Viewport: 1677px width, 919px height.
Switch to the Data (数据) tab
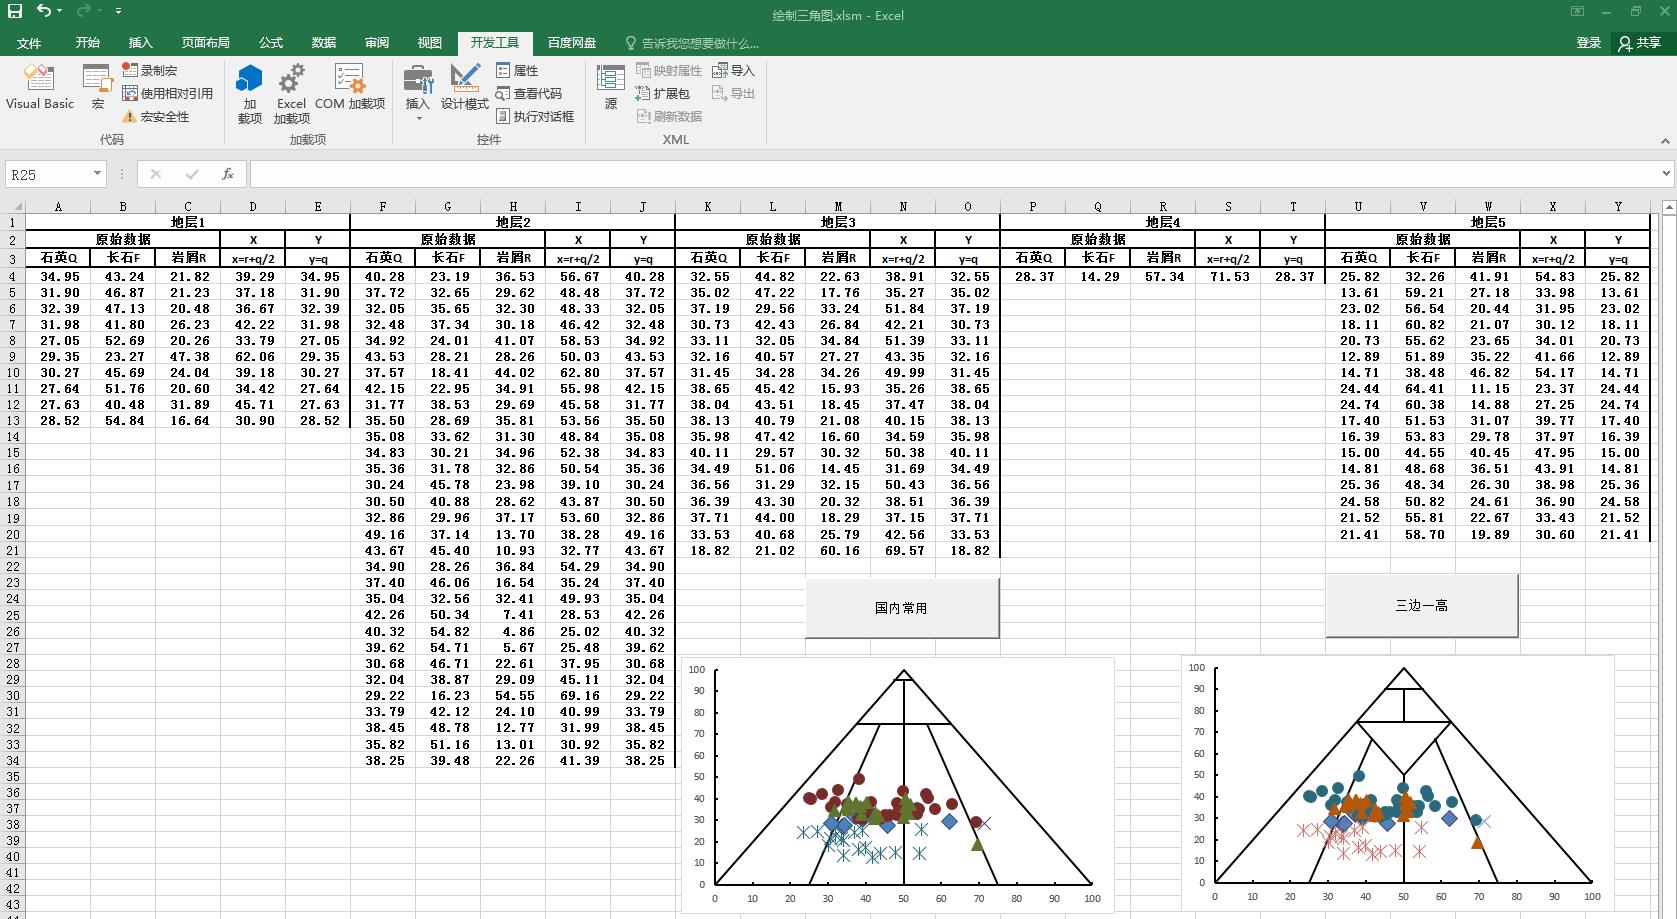tap(324, 43)
